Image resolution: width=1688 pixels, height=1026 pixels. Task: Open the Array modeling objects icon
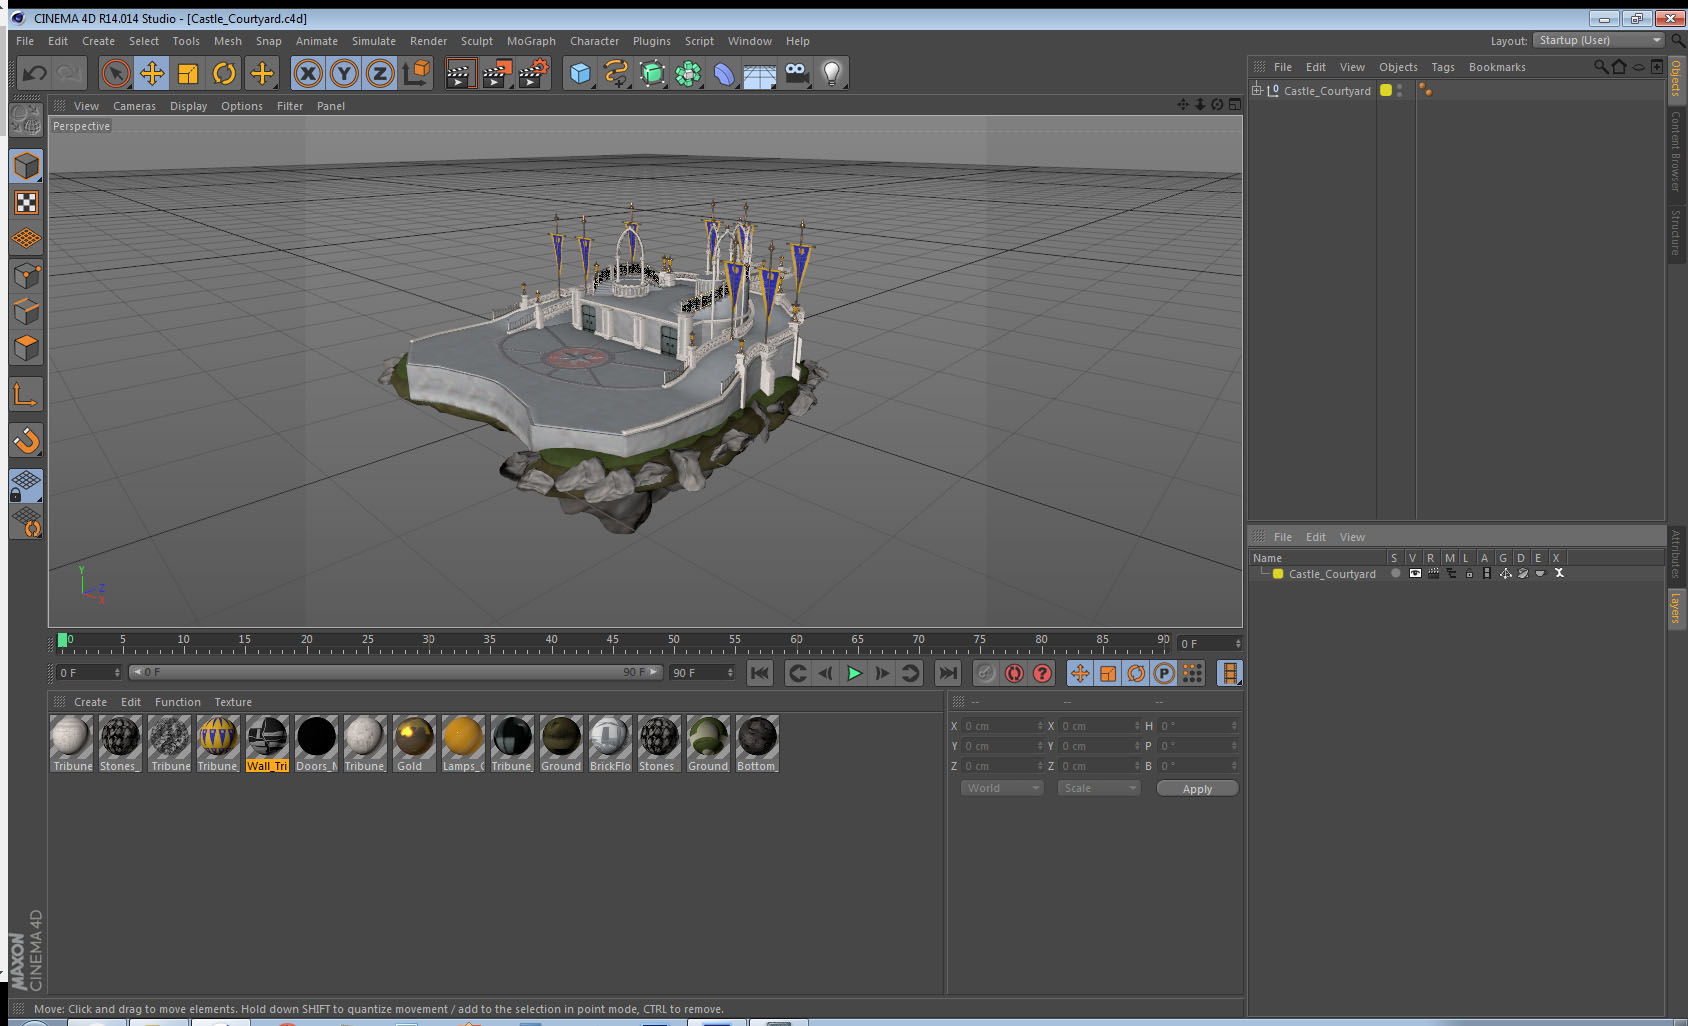pos(688,73)
